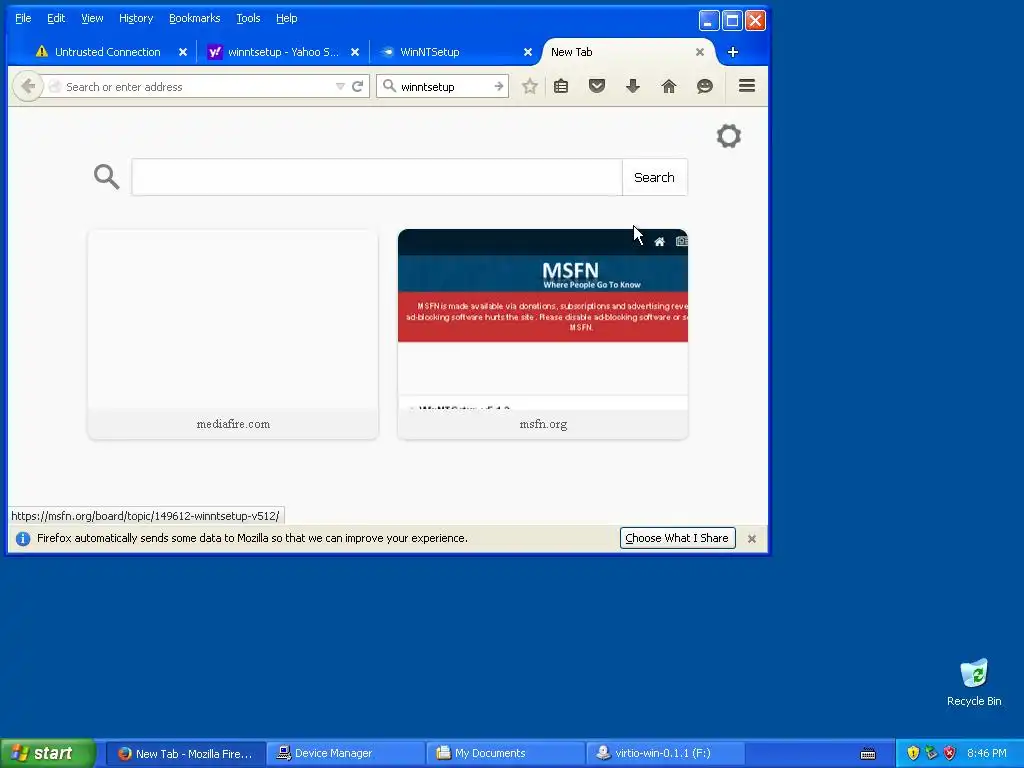Click the 8:46 PM clock
This screenshot has width=1024, height=768.
click(x=987, y=754)
